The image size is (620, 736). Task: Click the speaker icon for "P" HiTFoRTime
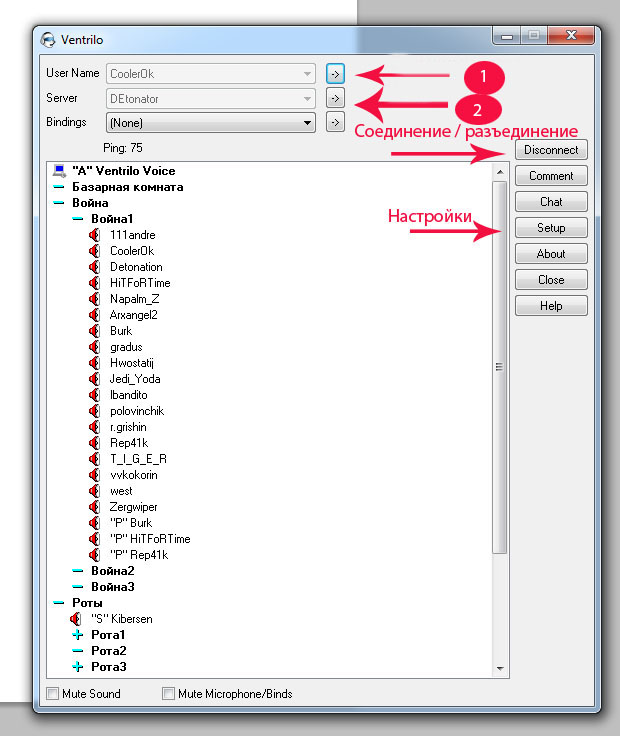pyautogui.click(x=94, y=539)
